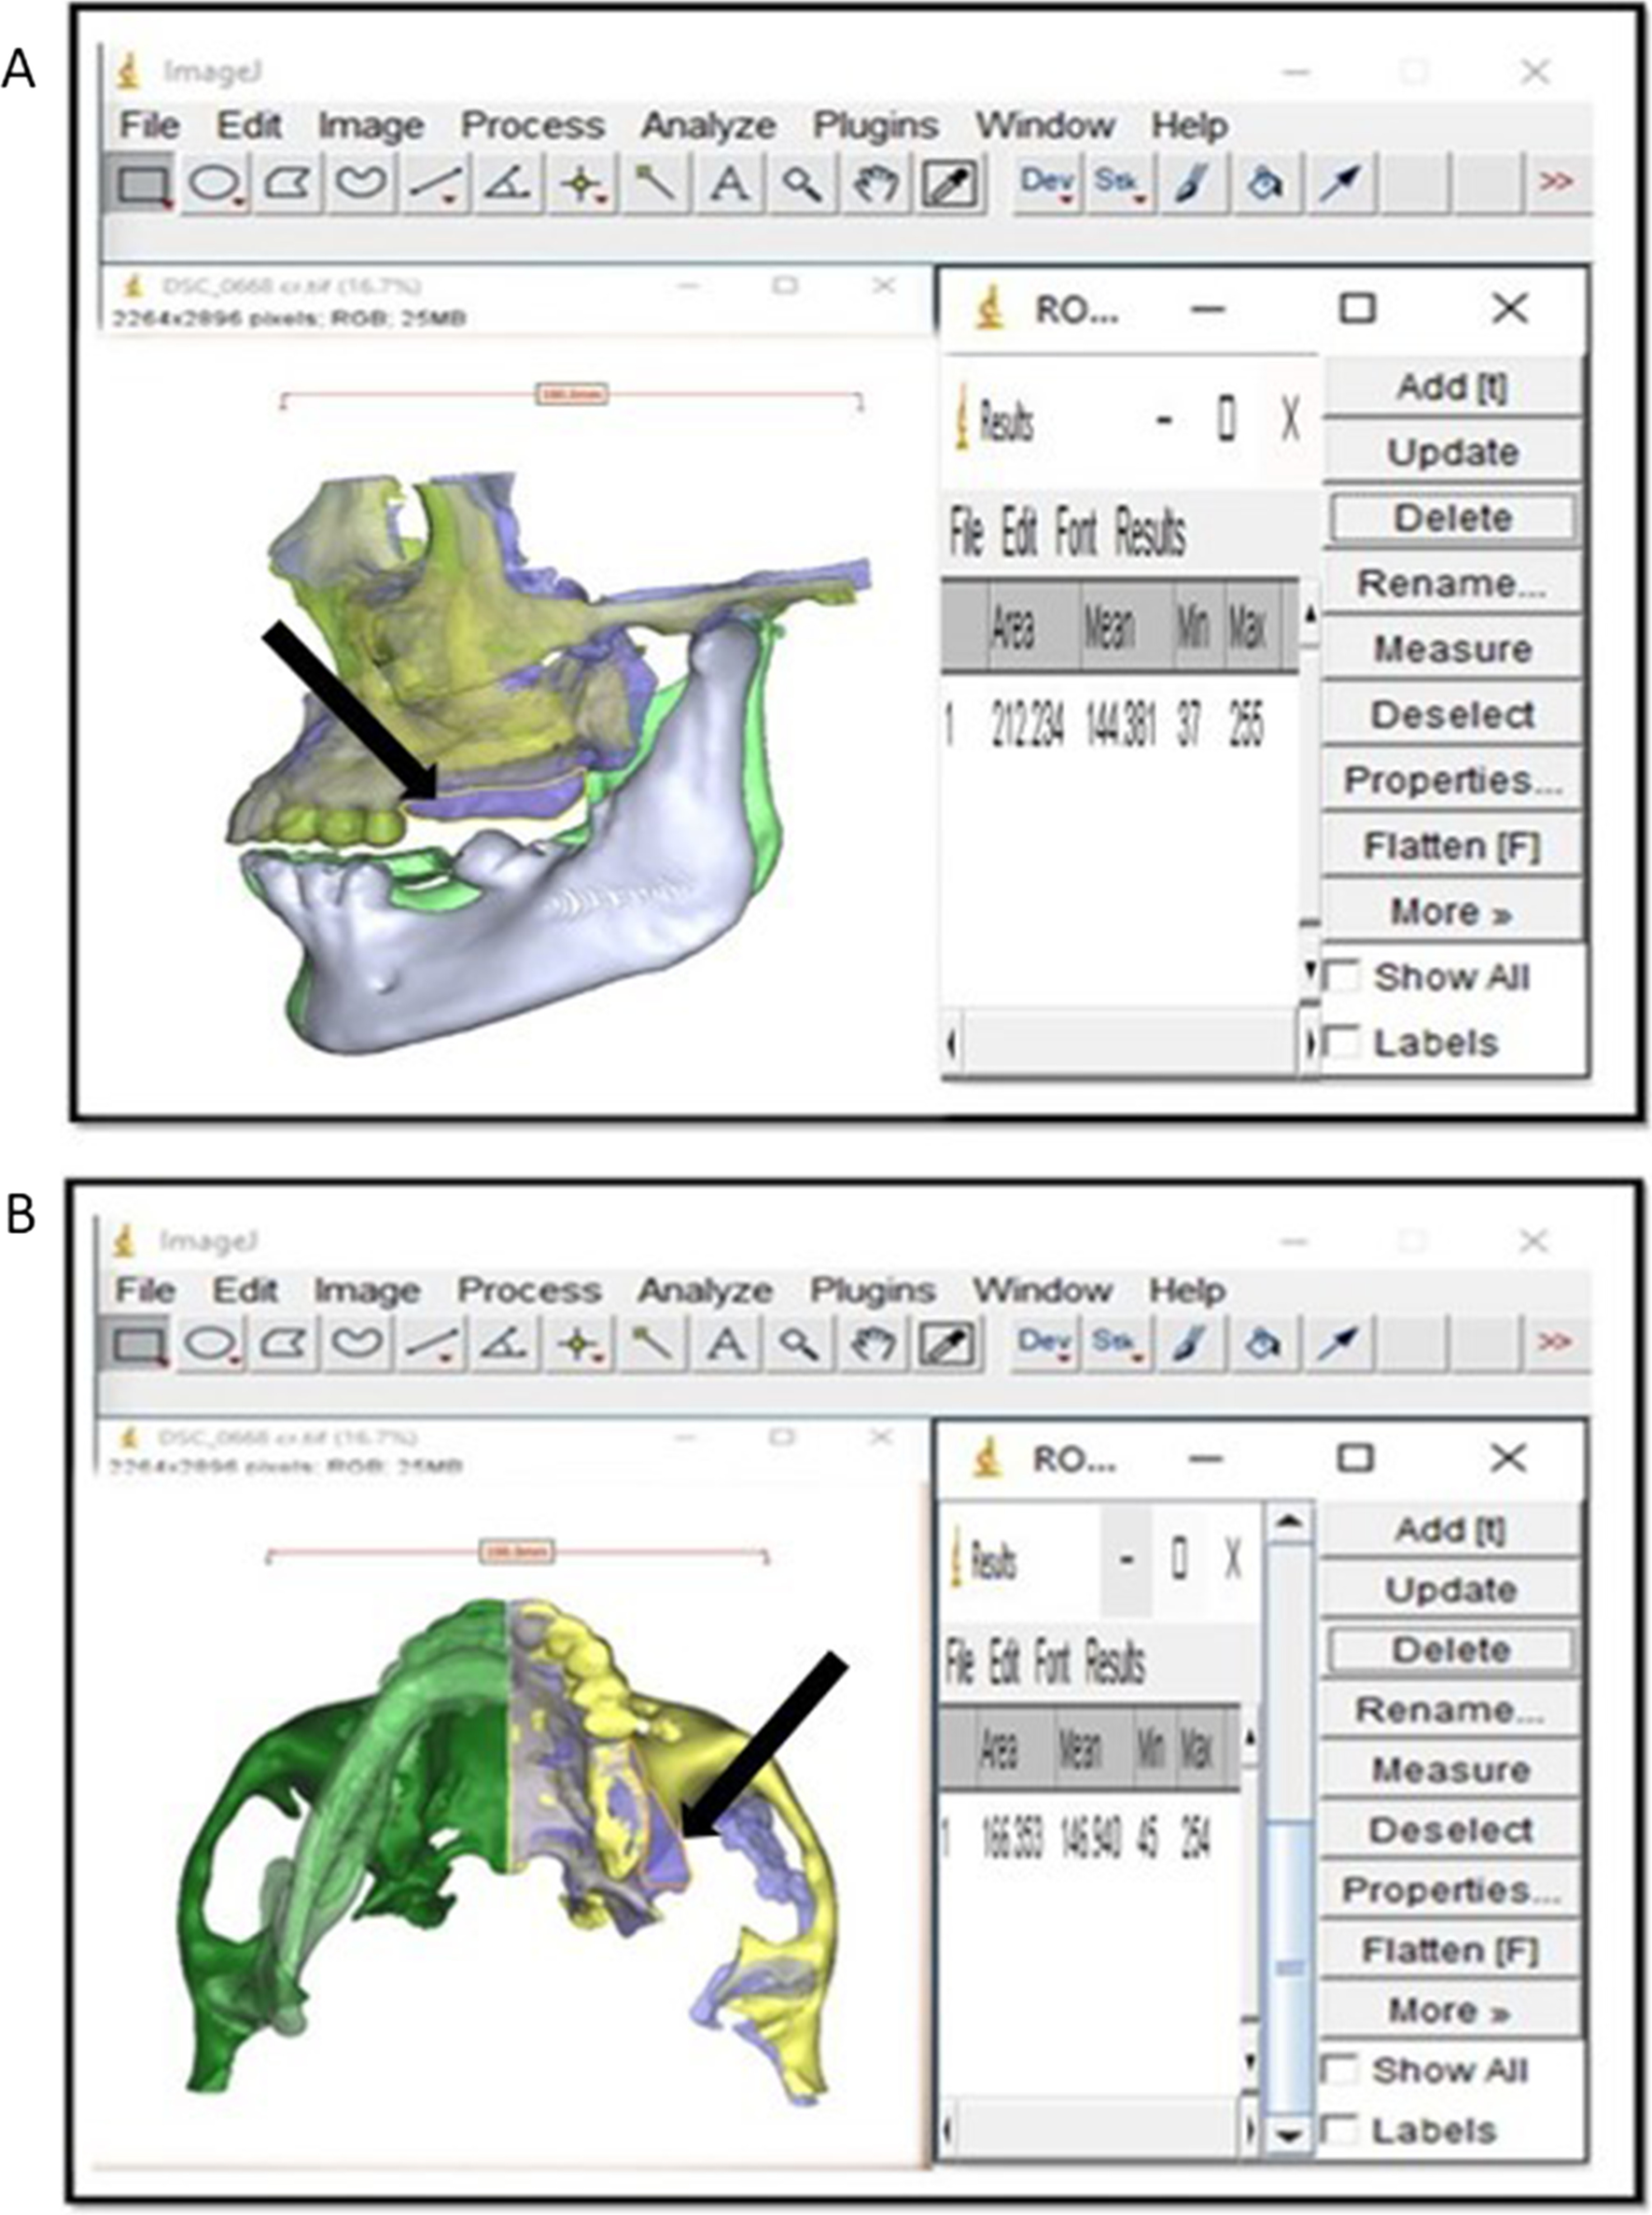Click Deselect in panel A ROI Manager
Viewport: 1652px width, 2215px height.
click(1452, 715)
